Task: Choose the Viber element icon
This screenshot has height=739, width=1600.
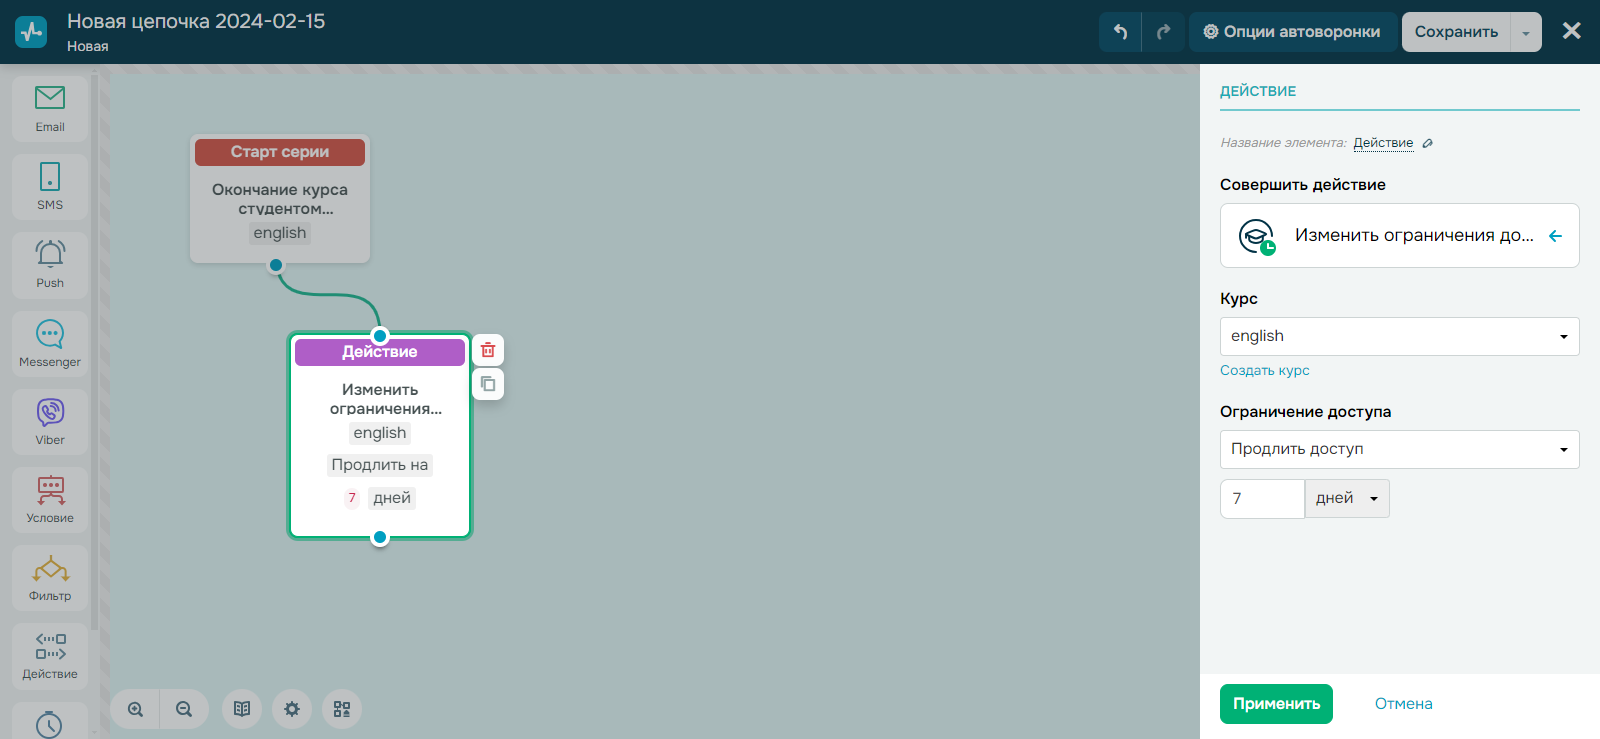Action: tap(50, 421)
